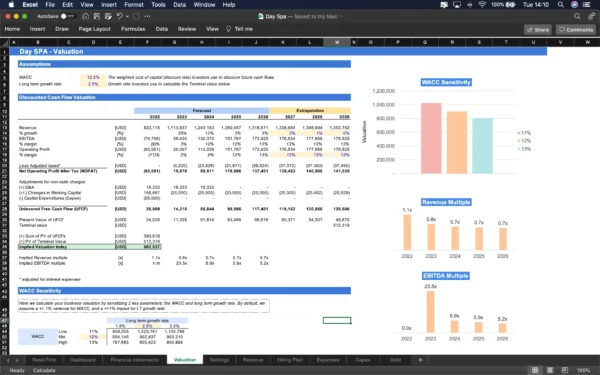Open the Data ribbon tab
The height and width of the screenshot is (375, 600).
[161, 29]
